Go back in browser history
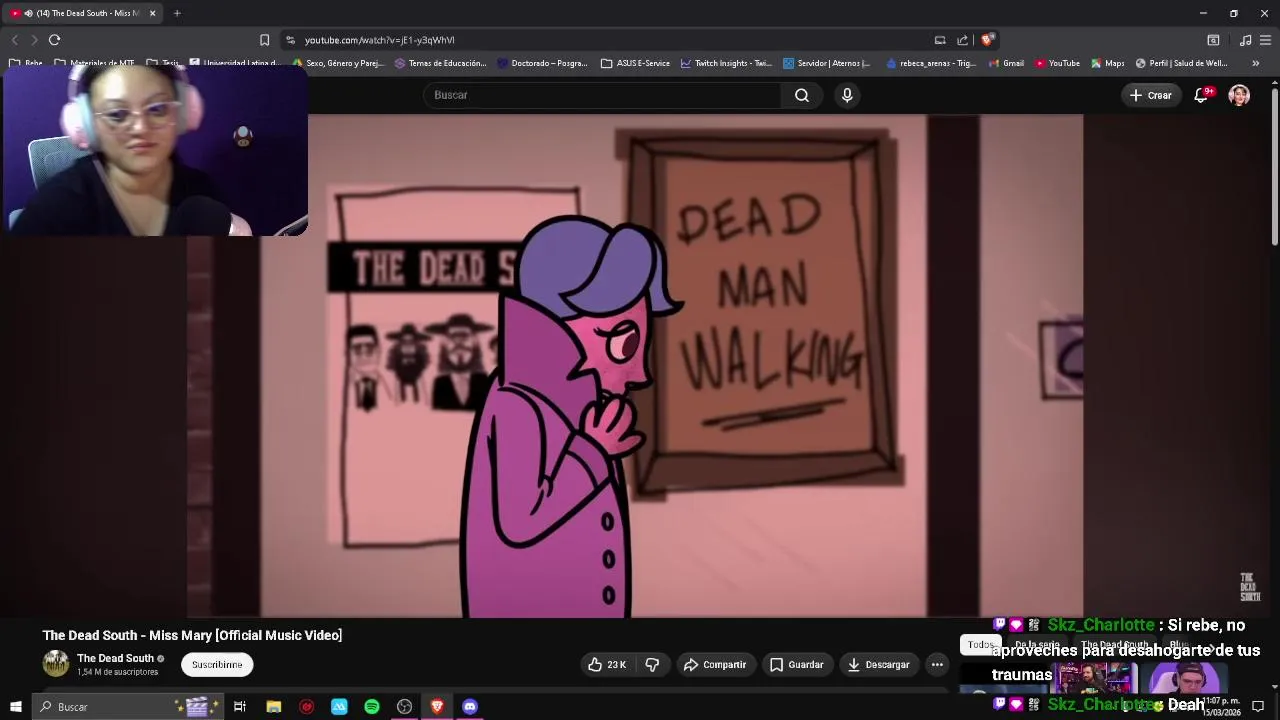 [x=14, y=40]
